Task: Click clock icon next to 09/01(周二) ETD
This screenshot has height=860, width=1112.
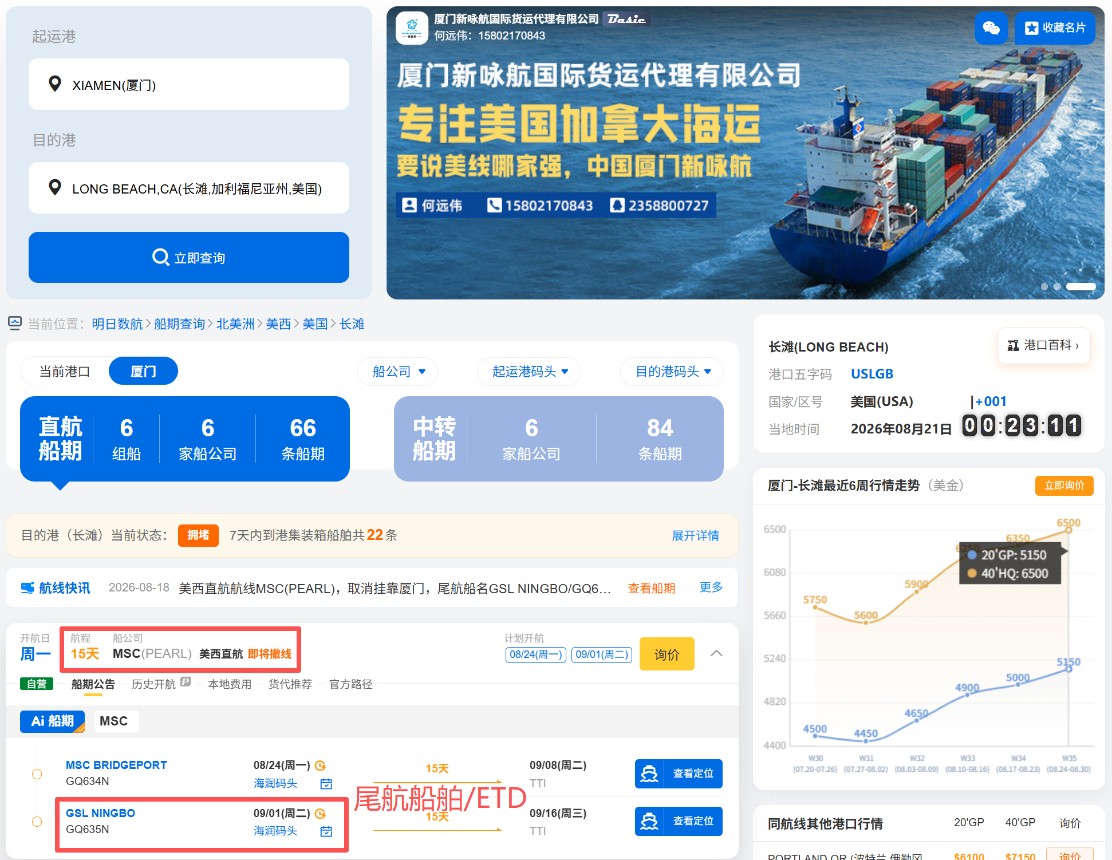Action: tap(321, 814)
